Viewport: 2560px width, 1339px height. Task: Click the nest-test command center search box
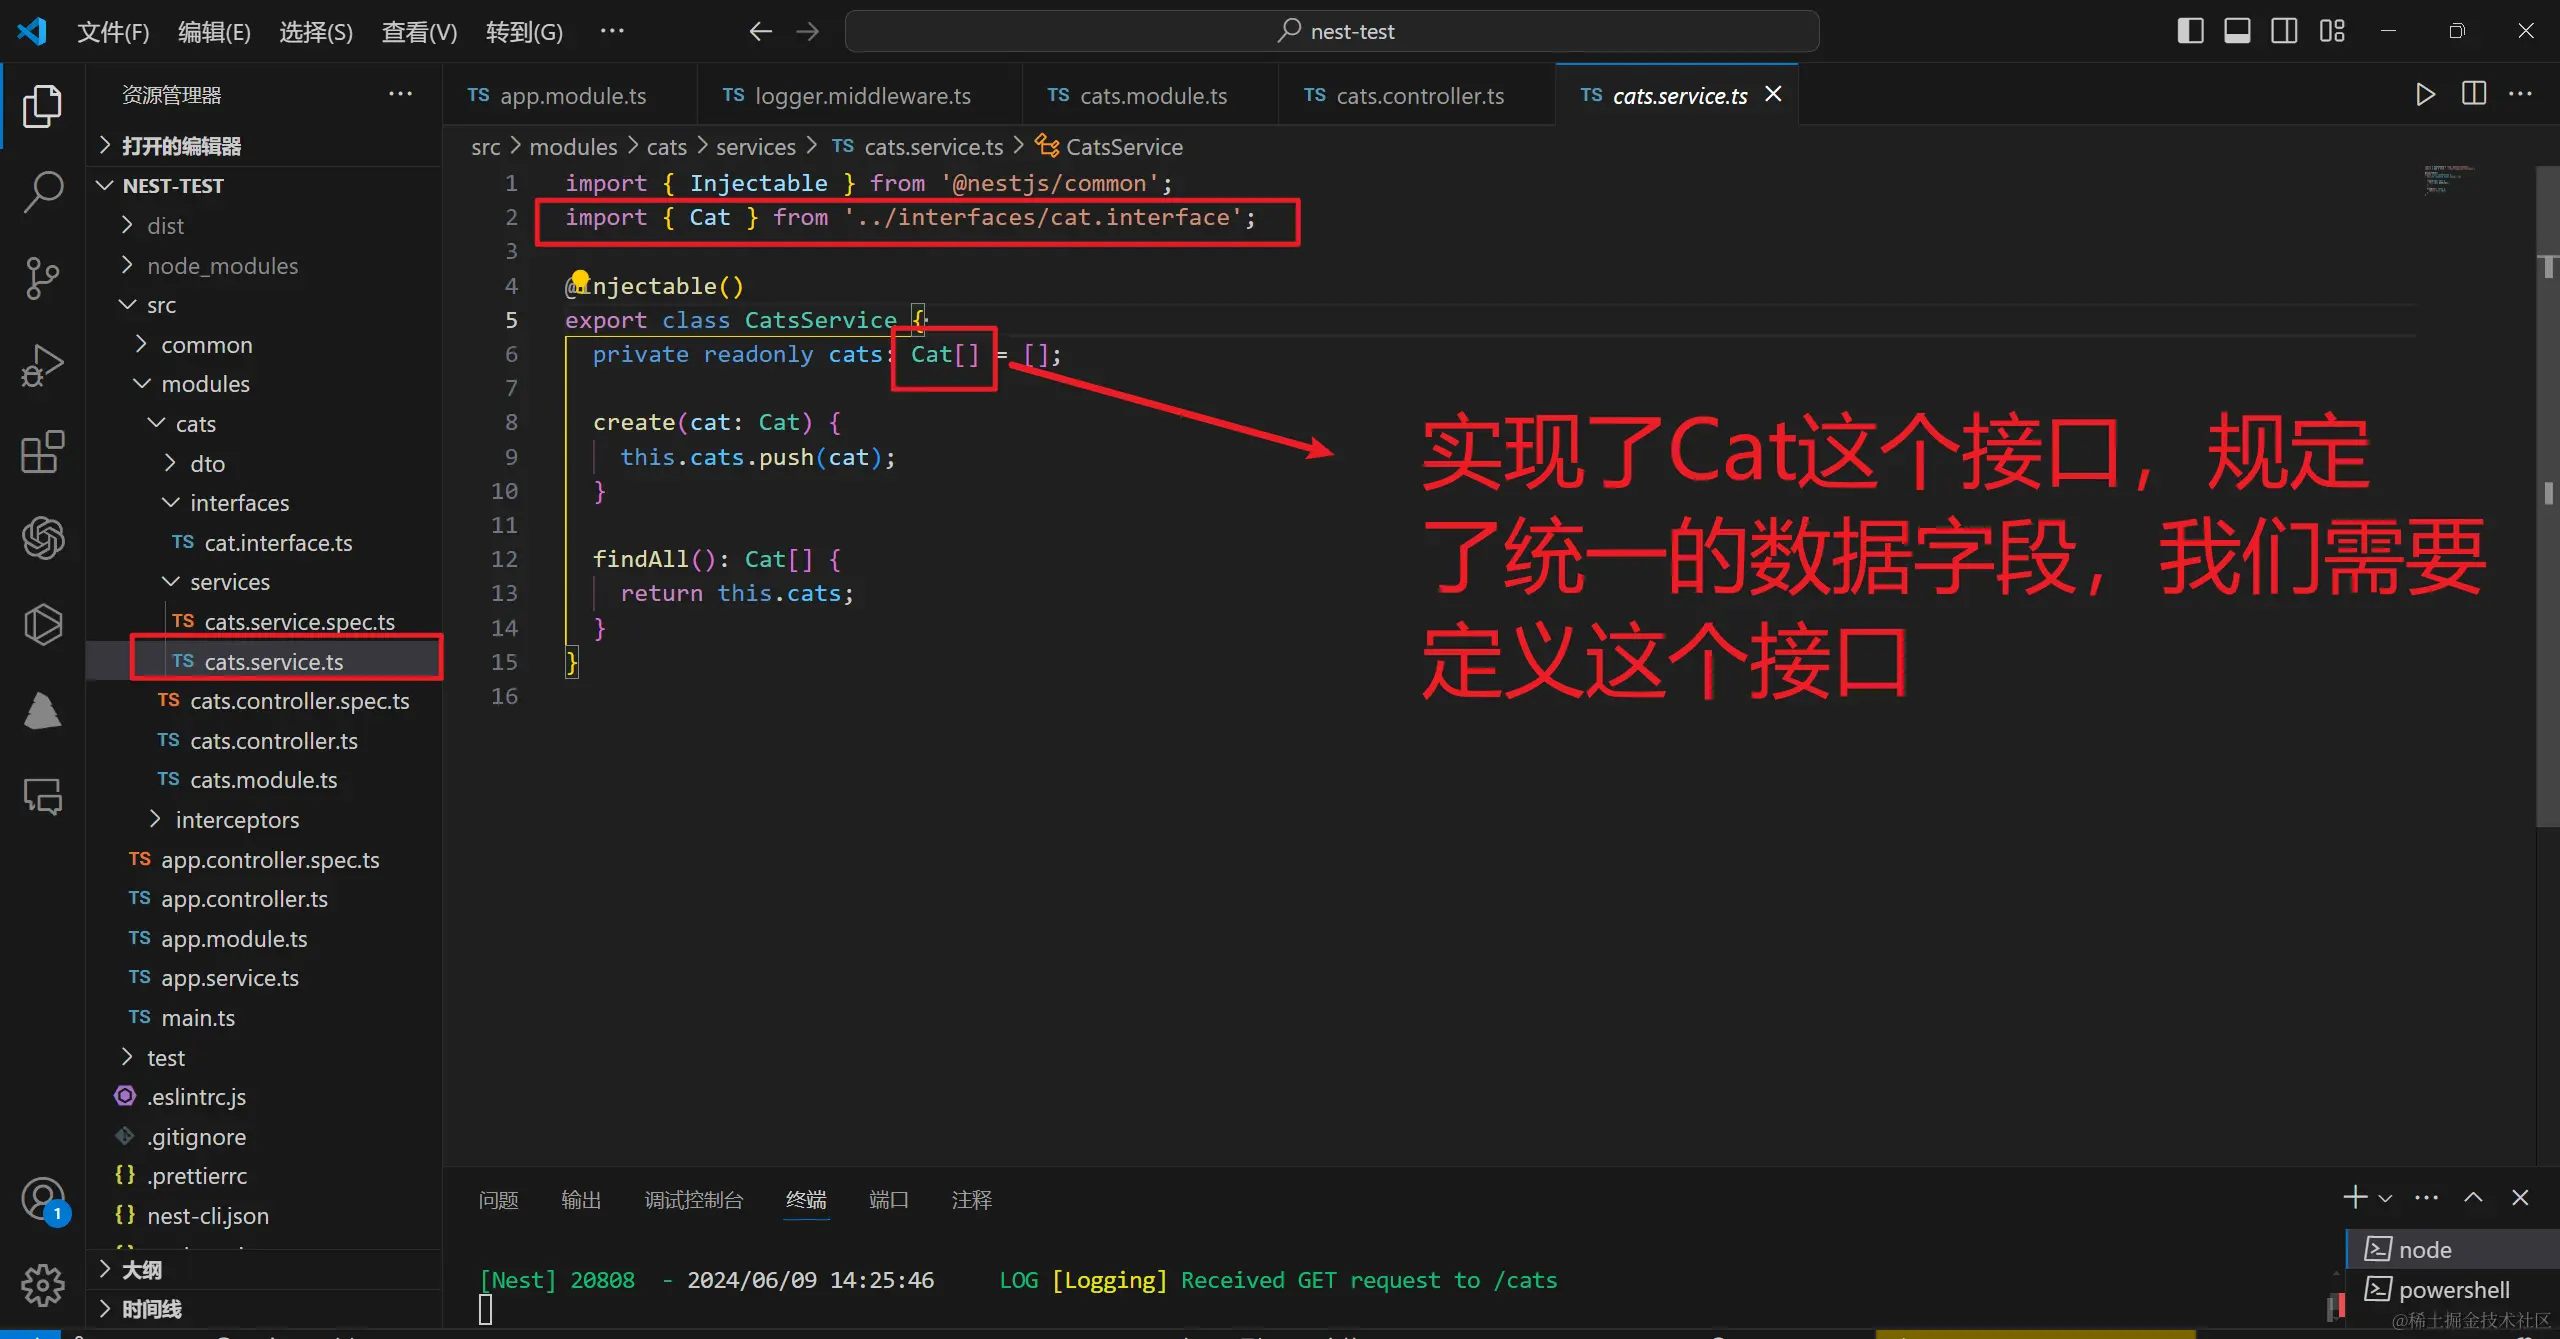[x=1332, y=31]
